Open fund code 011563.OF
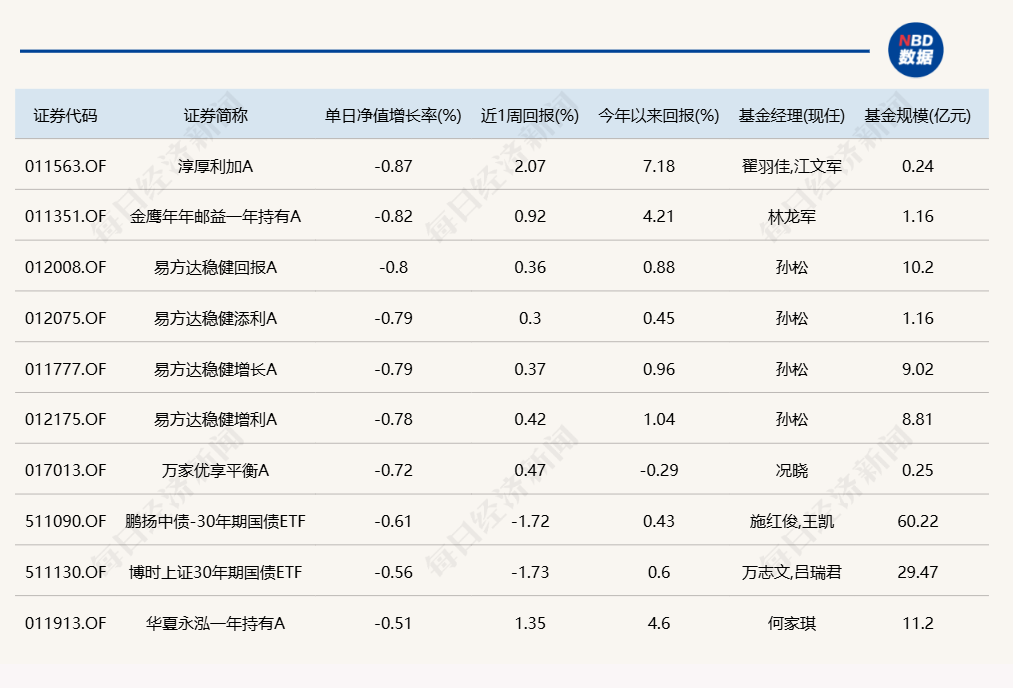The height and width of the screenshot is (688, 1013). point(66,166)
